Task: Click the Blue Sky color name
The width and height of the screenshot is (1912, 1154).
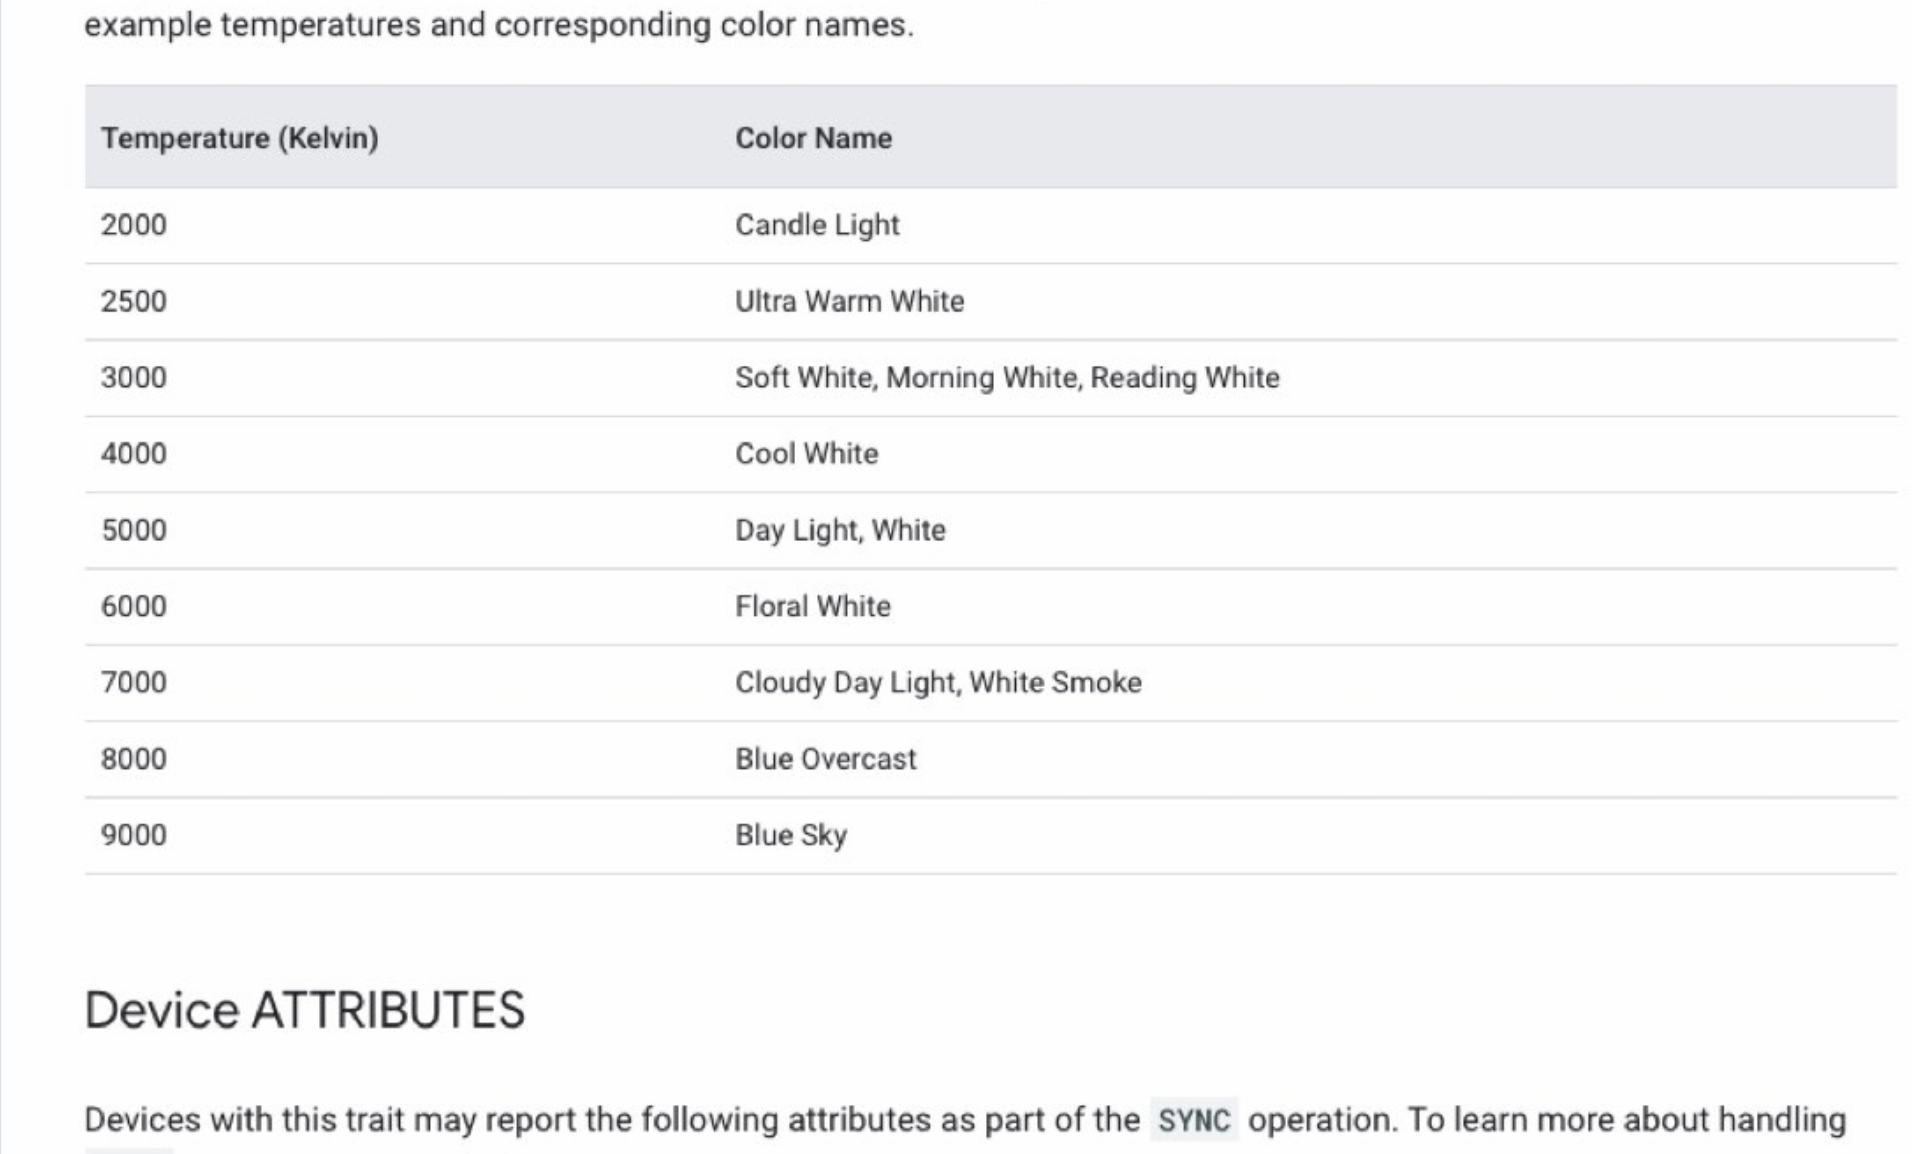Action: (791, 835)
